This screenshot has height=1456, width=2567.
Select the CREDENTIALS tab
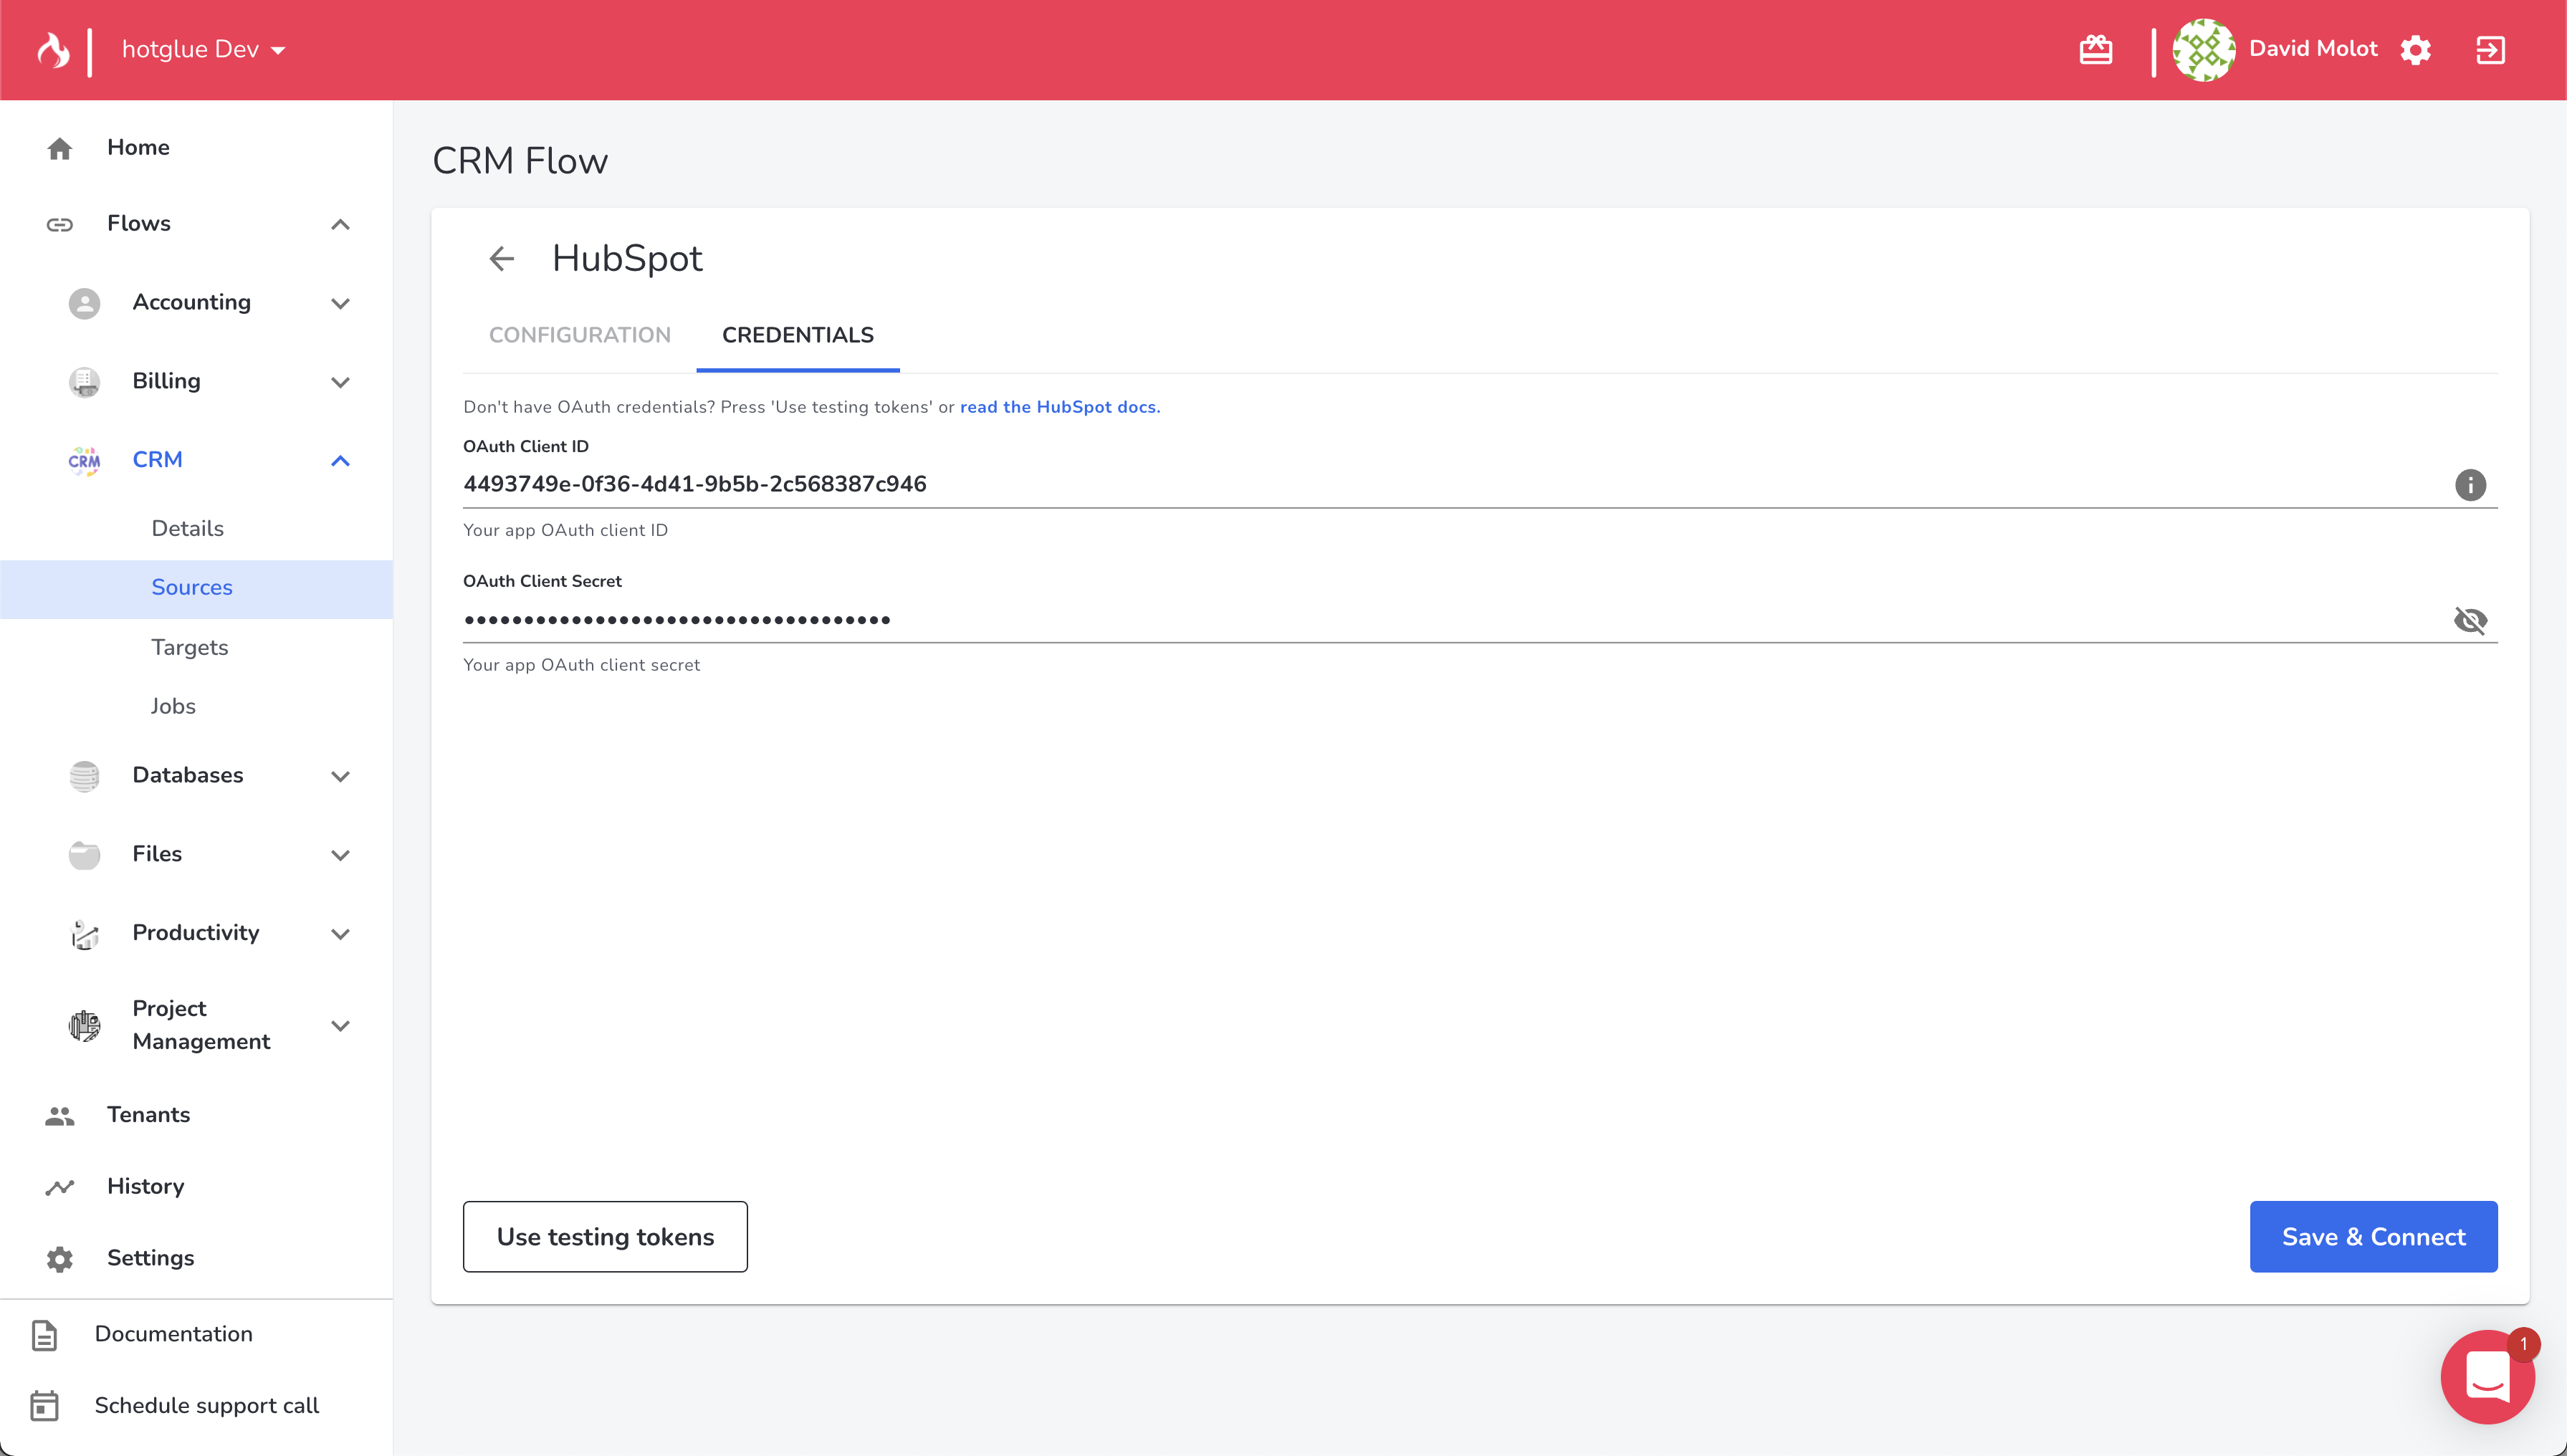pyautogui.click(x=797, y=336)
